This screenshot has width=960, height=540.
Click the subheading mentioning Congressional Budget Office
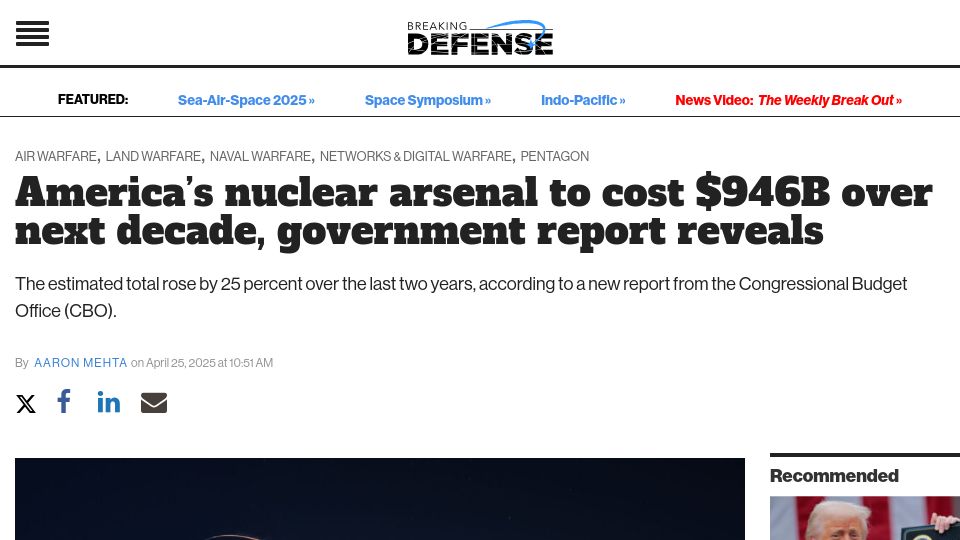click(x=461, y=297)
